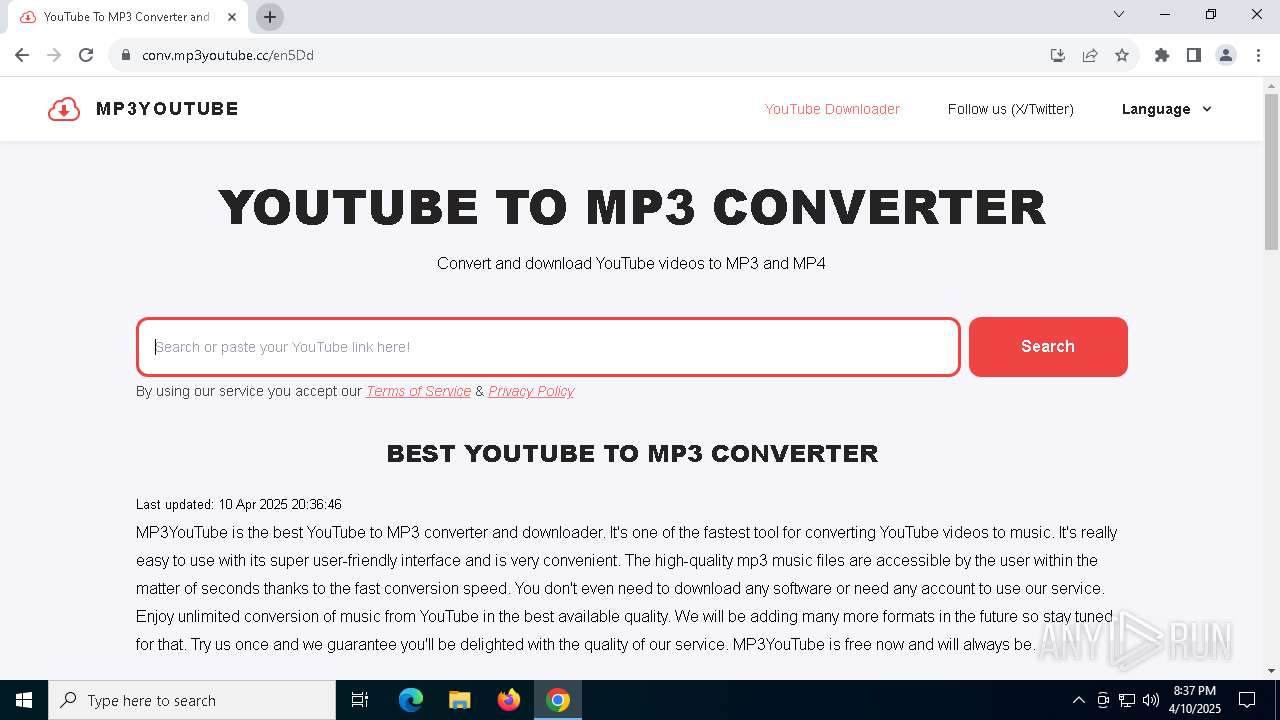Open File Explorer from taskbar
This screenshot has height=720, width=1280.
pyautogui.click(x=460, y=700)
